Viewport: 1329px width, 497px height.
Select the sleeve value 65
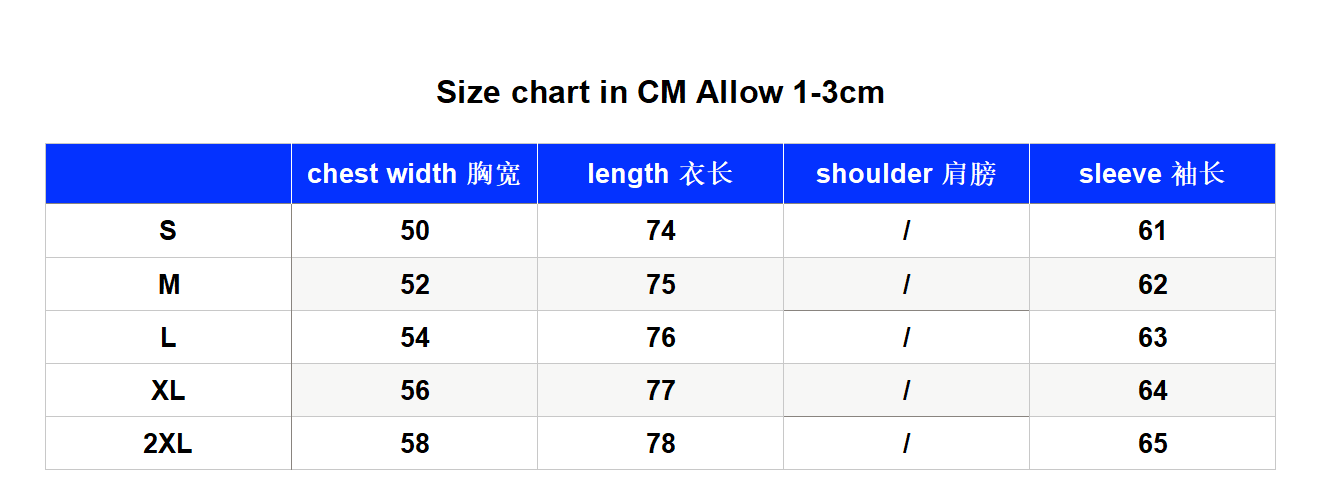coord(1153,444)
